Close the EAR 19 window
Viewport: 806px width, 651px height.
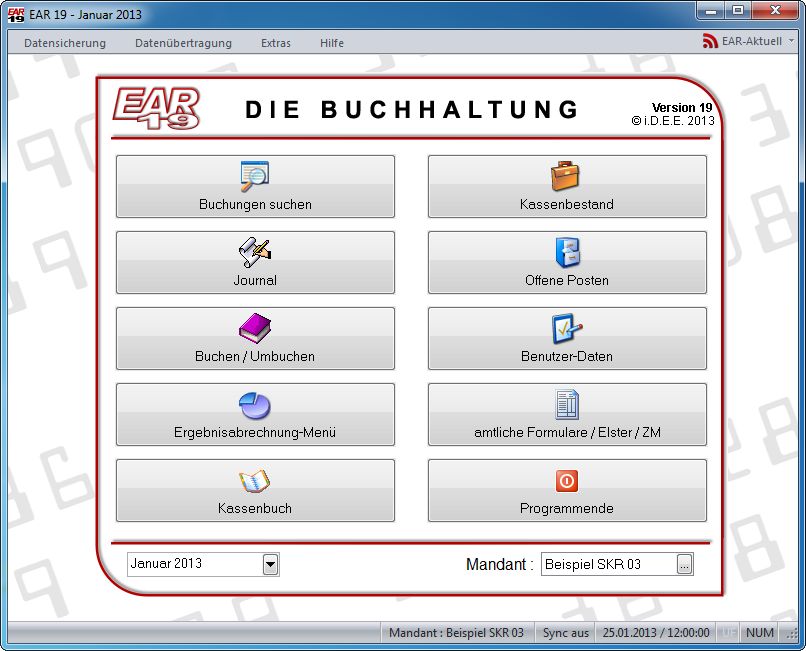coord(776,10)
